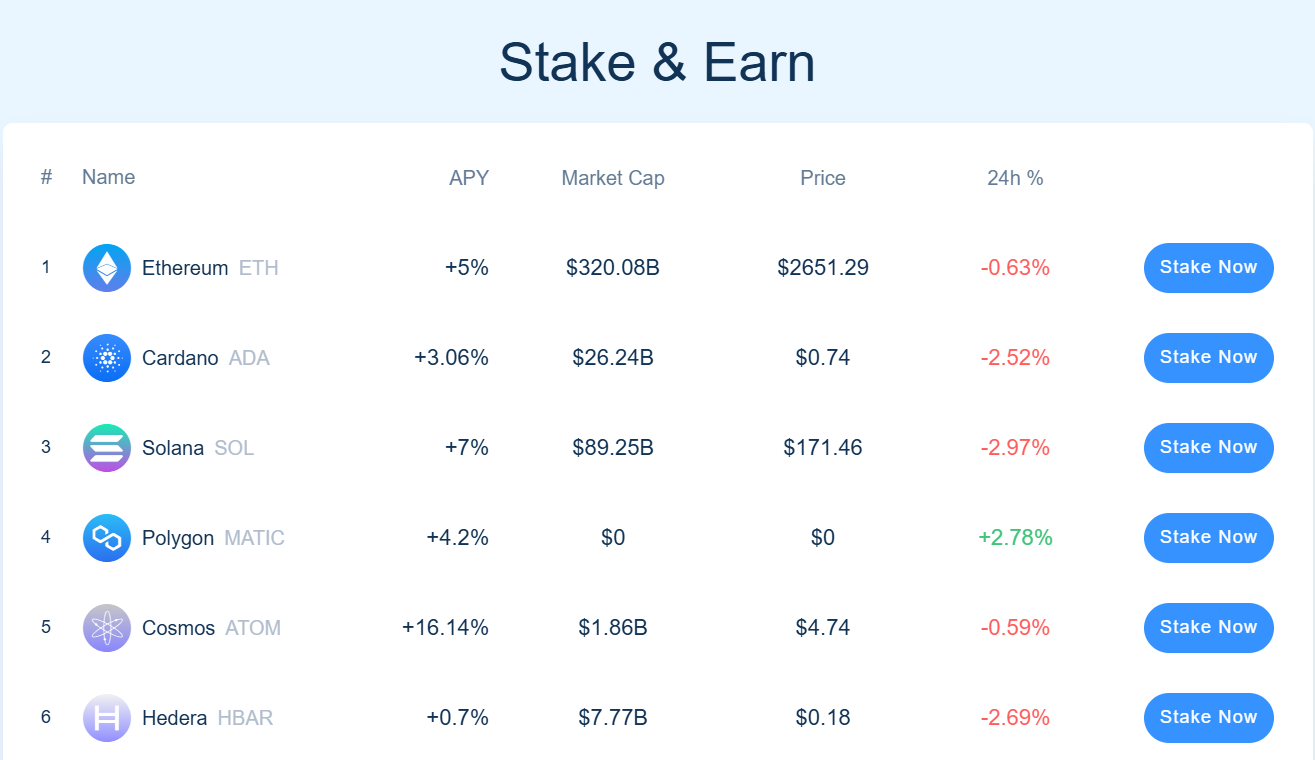Screen dimensions: 1315x760
Task: Click the Polygon coin logo icon
Action: (x=107, y=538)
